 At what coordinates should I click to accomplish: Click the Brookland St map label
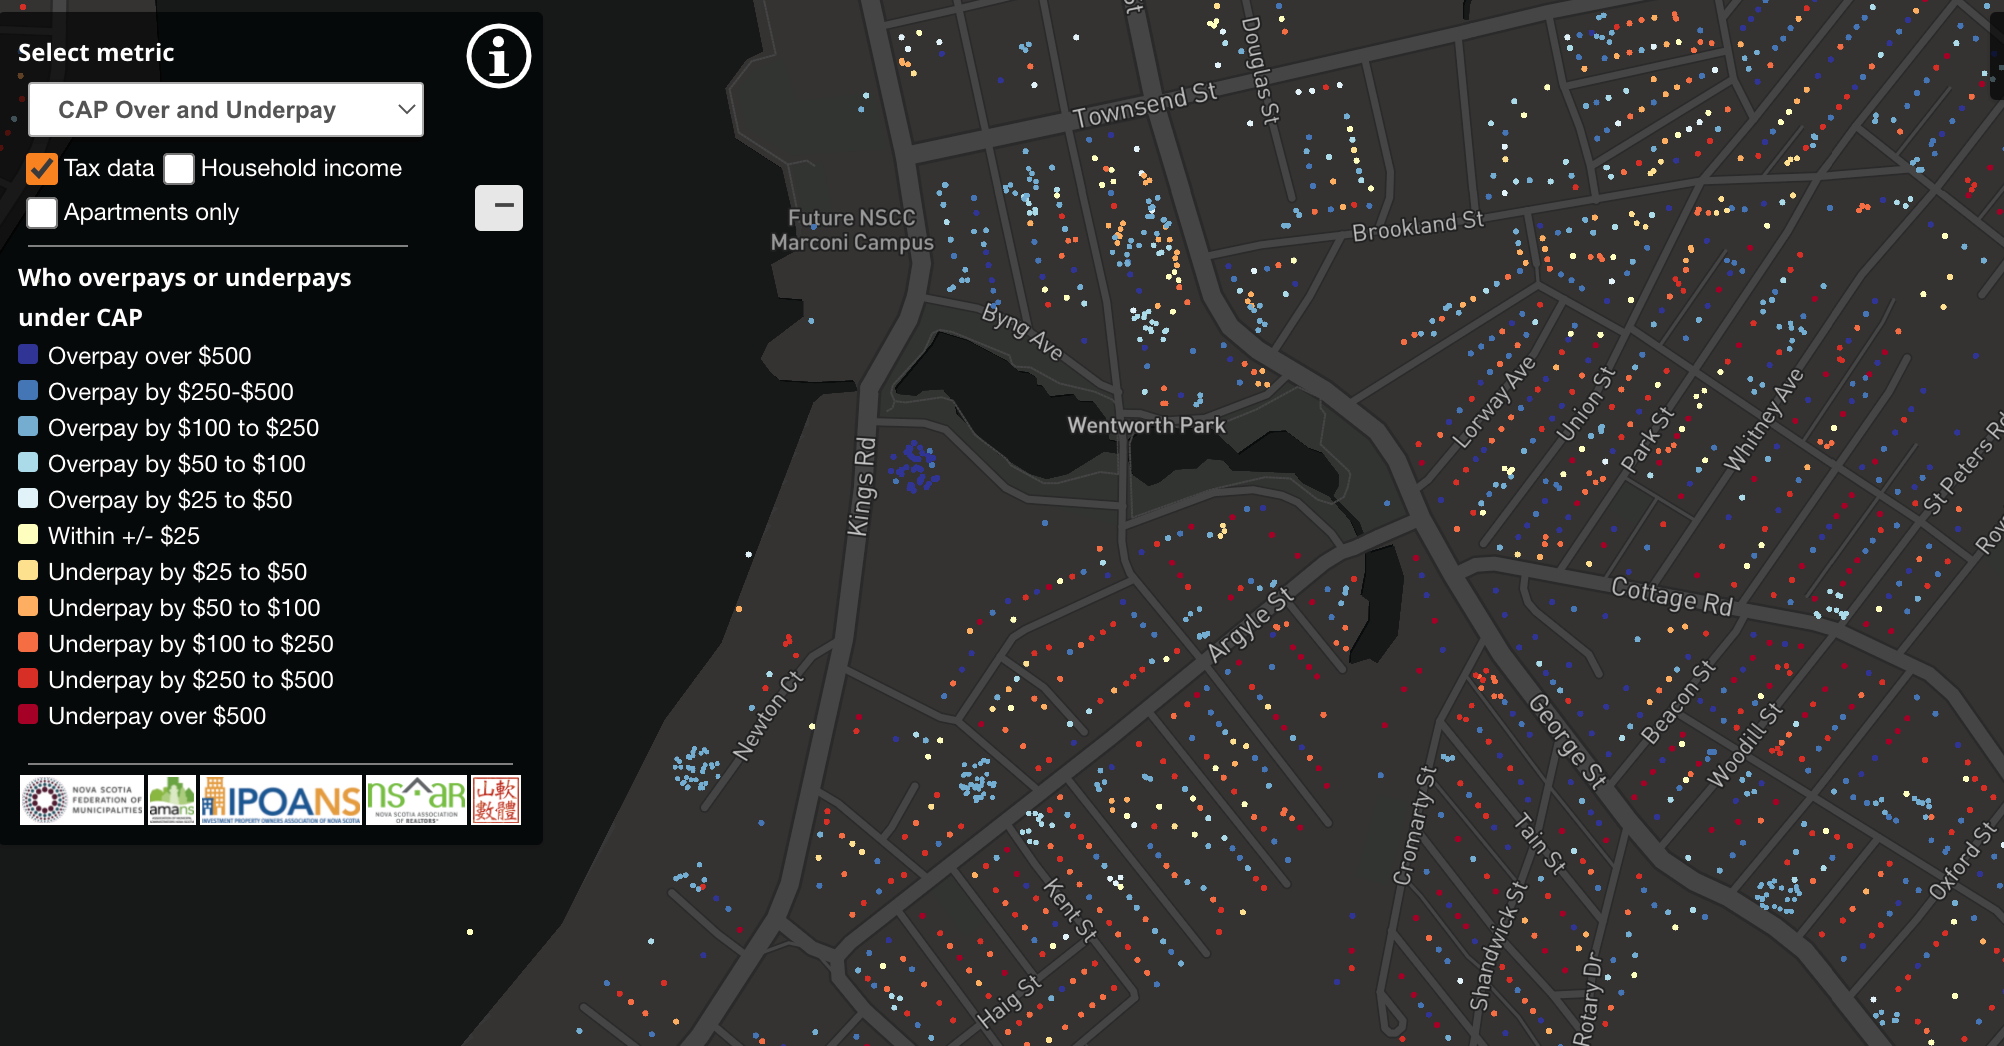click(x=1418, y=226)
